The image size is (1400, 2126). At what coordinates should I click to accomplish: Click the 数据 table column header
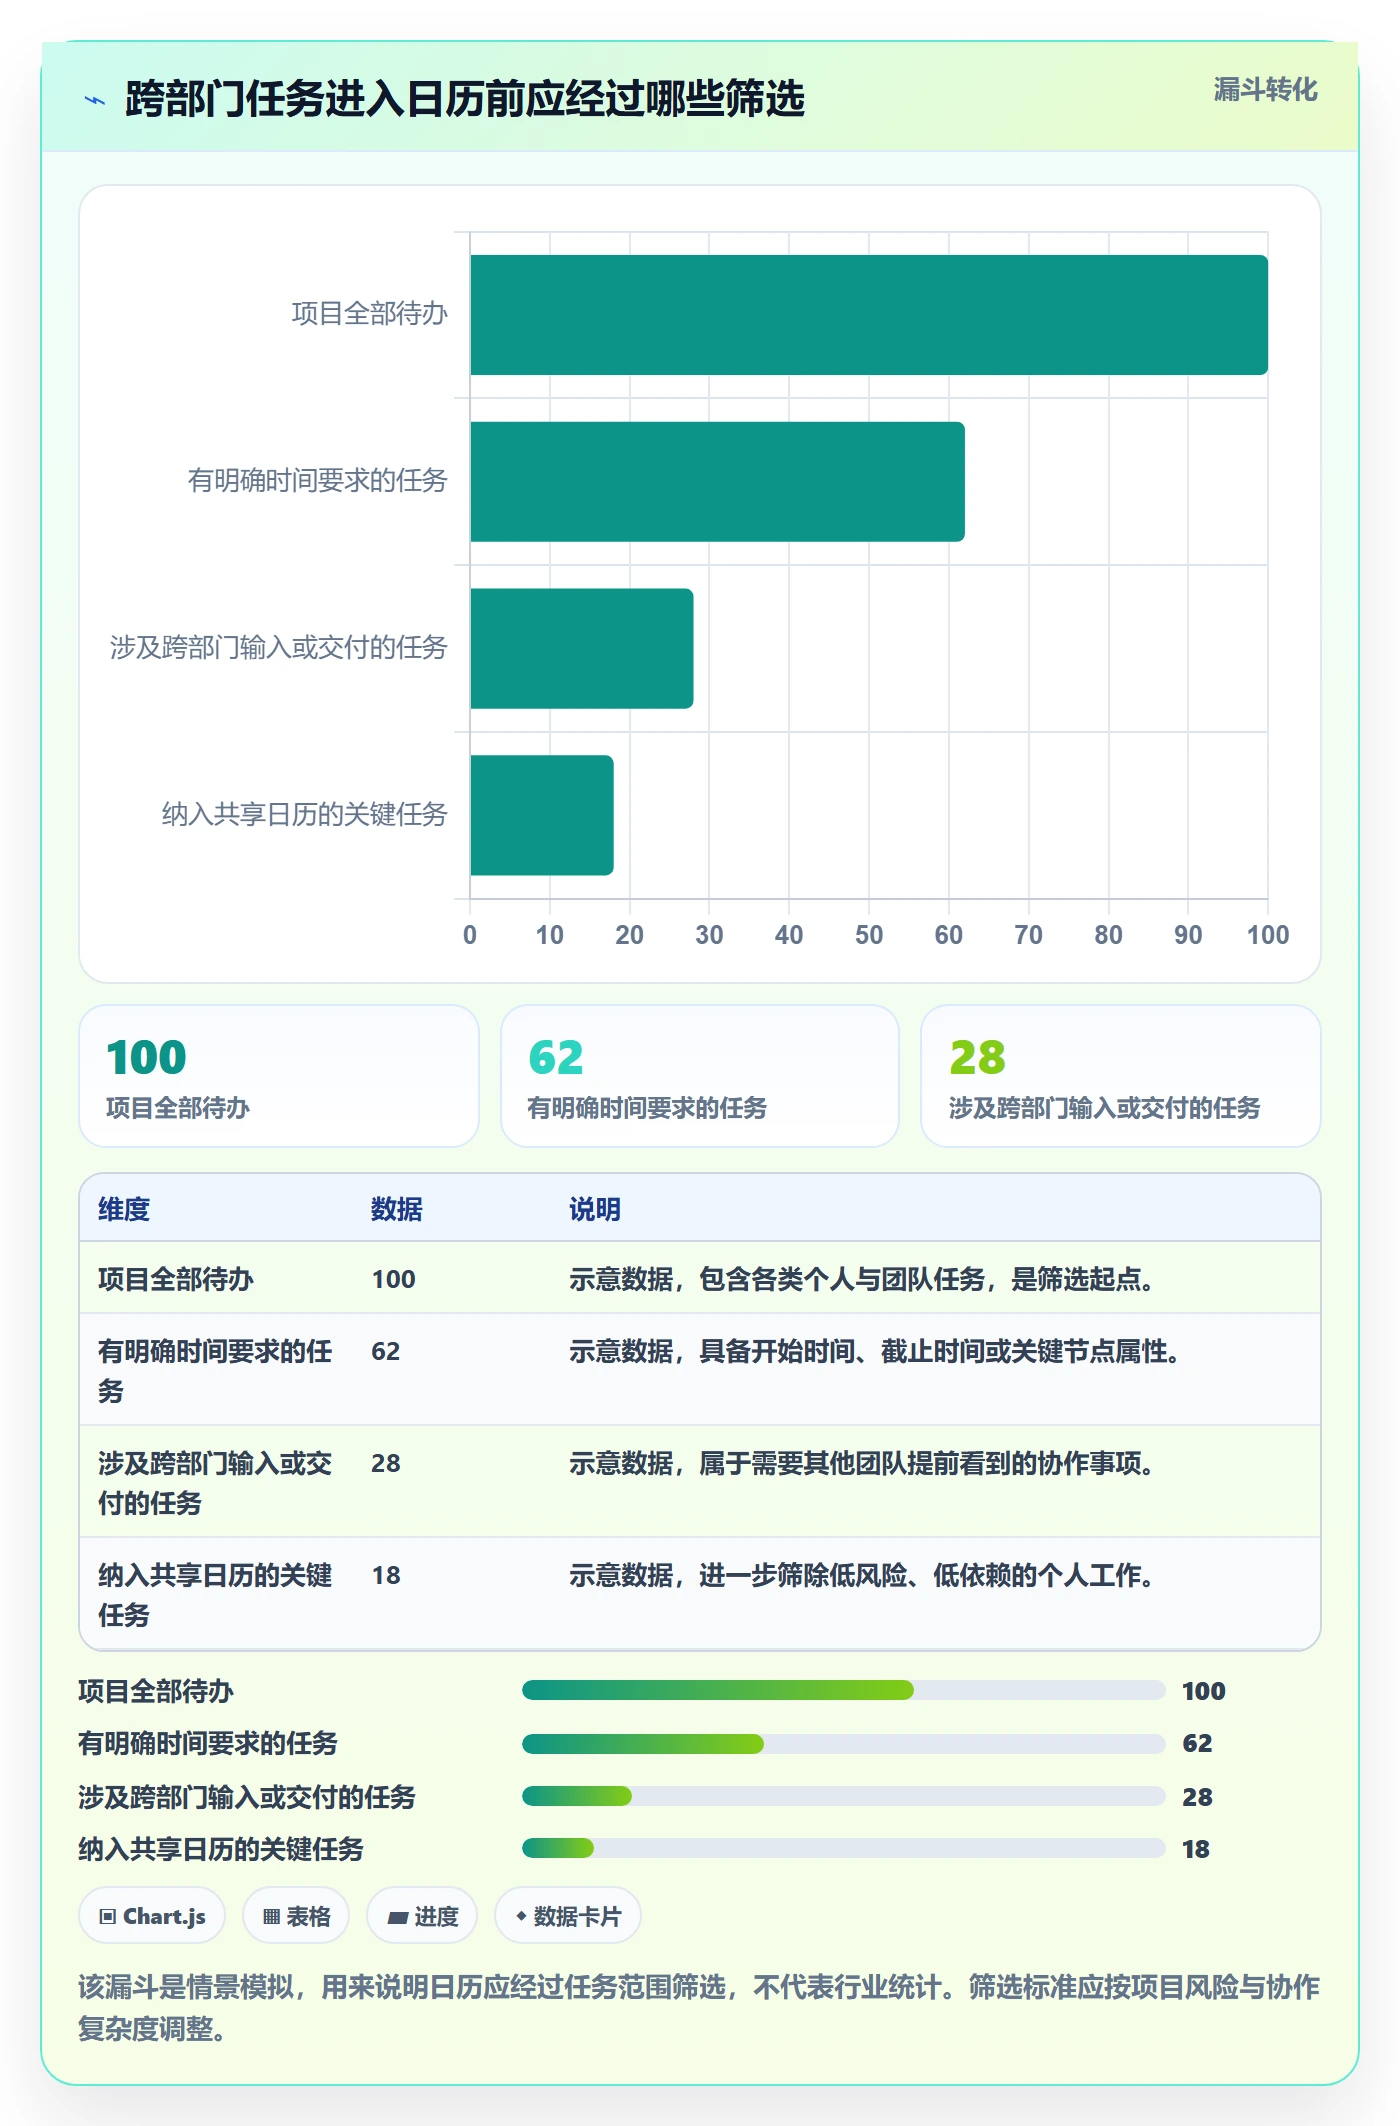pos(397,1209)
